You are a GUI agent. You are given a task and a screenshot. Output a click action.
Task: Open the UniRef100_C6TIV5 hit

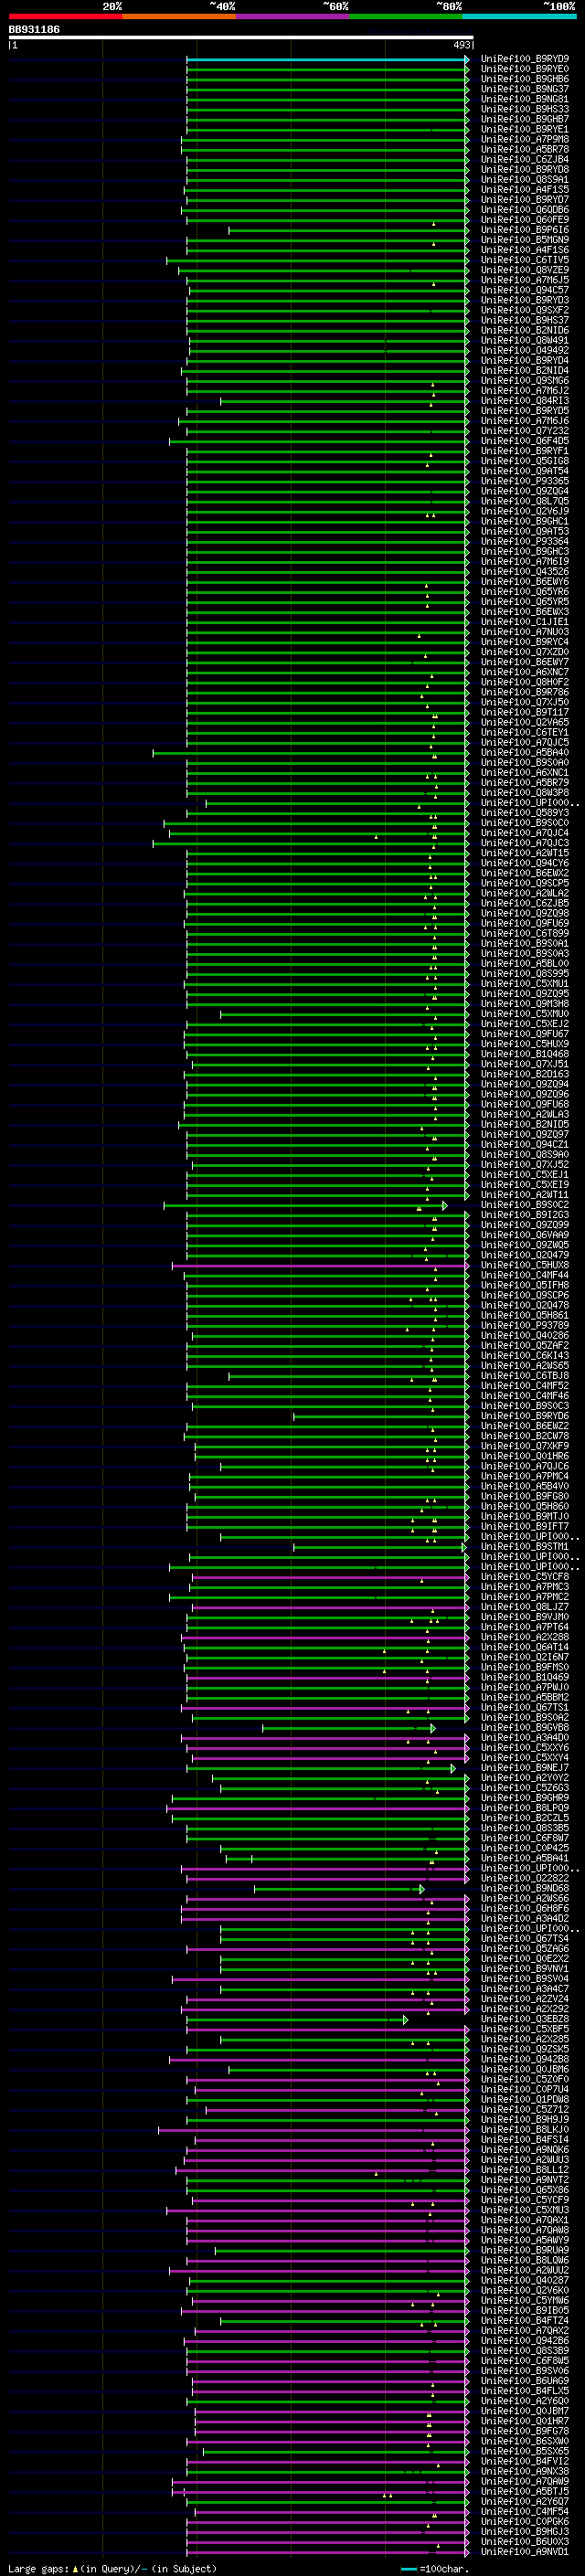point(524,260)
